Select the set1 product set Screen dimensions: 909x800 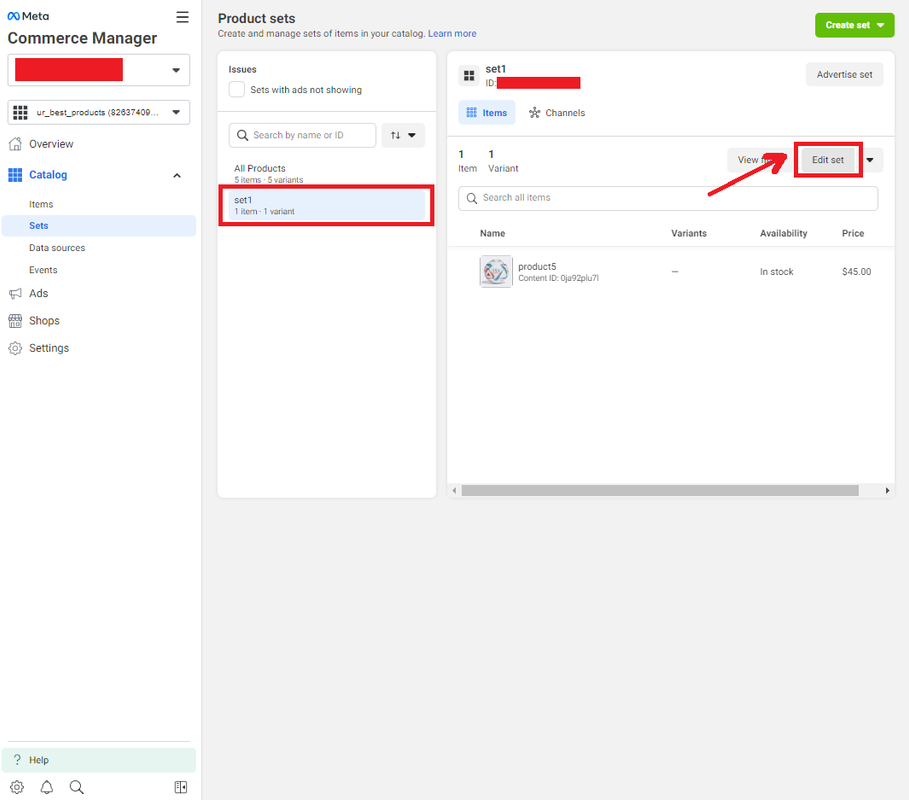tap(326, 205)
